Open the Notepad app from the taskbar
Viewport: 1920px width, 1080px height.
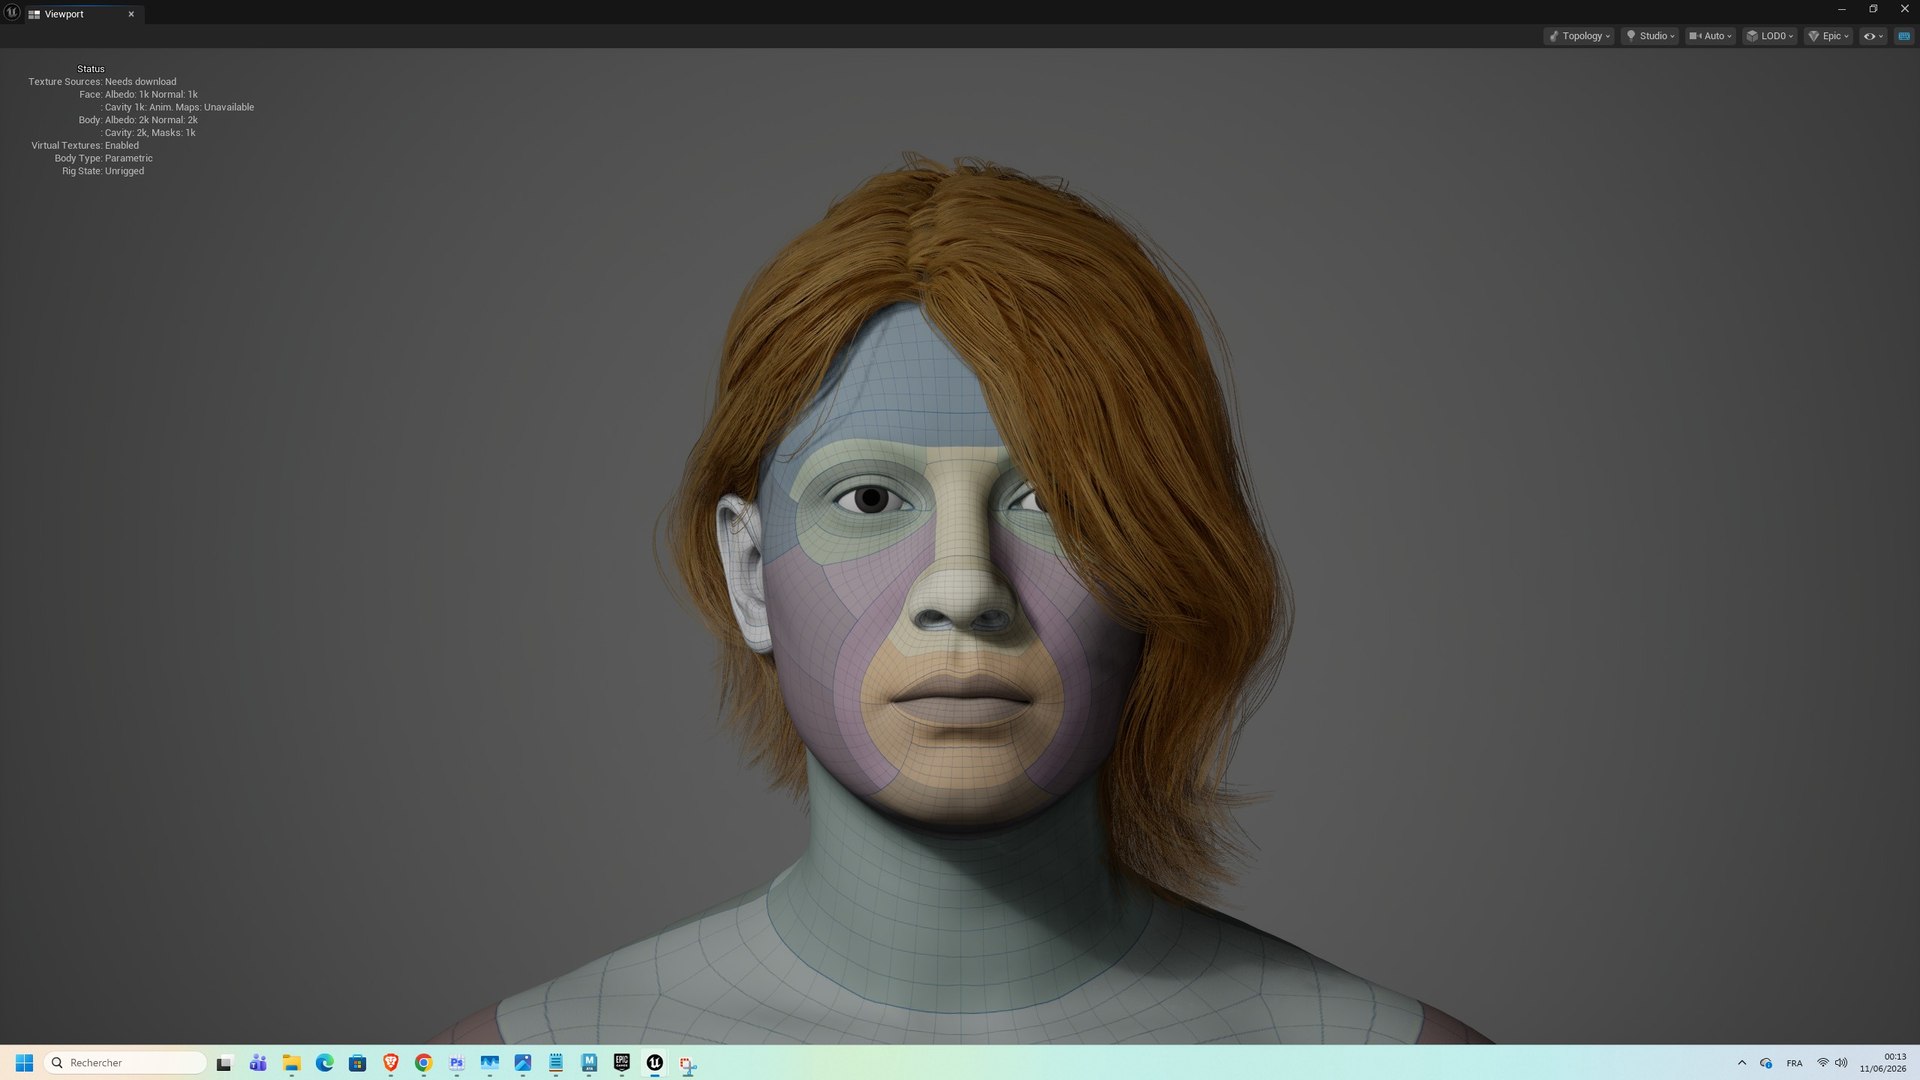pyautogui.click(x=555, y=1063)
